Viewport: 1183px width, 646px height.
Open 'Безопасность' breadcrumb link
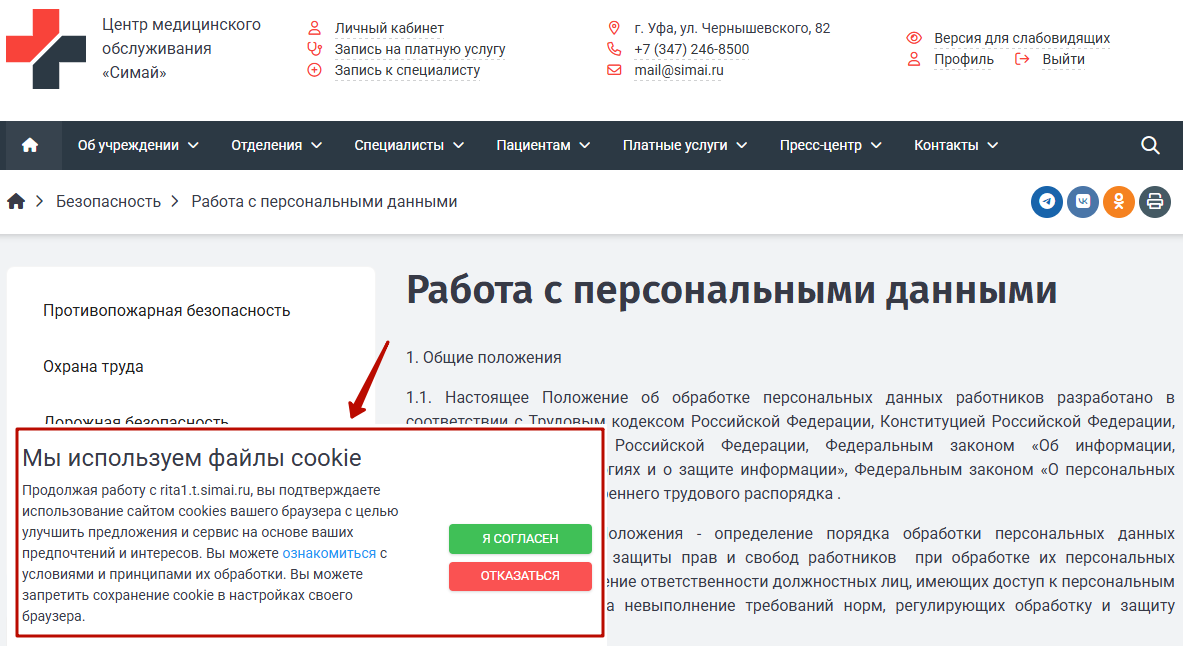(x=108, y=202)
